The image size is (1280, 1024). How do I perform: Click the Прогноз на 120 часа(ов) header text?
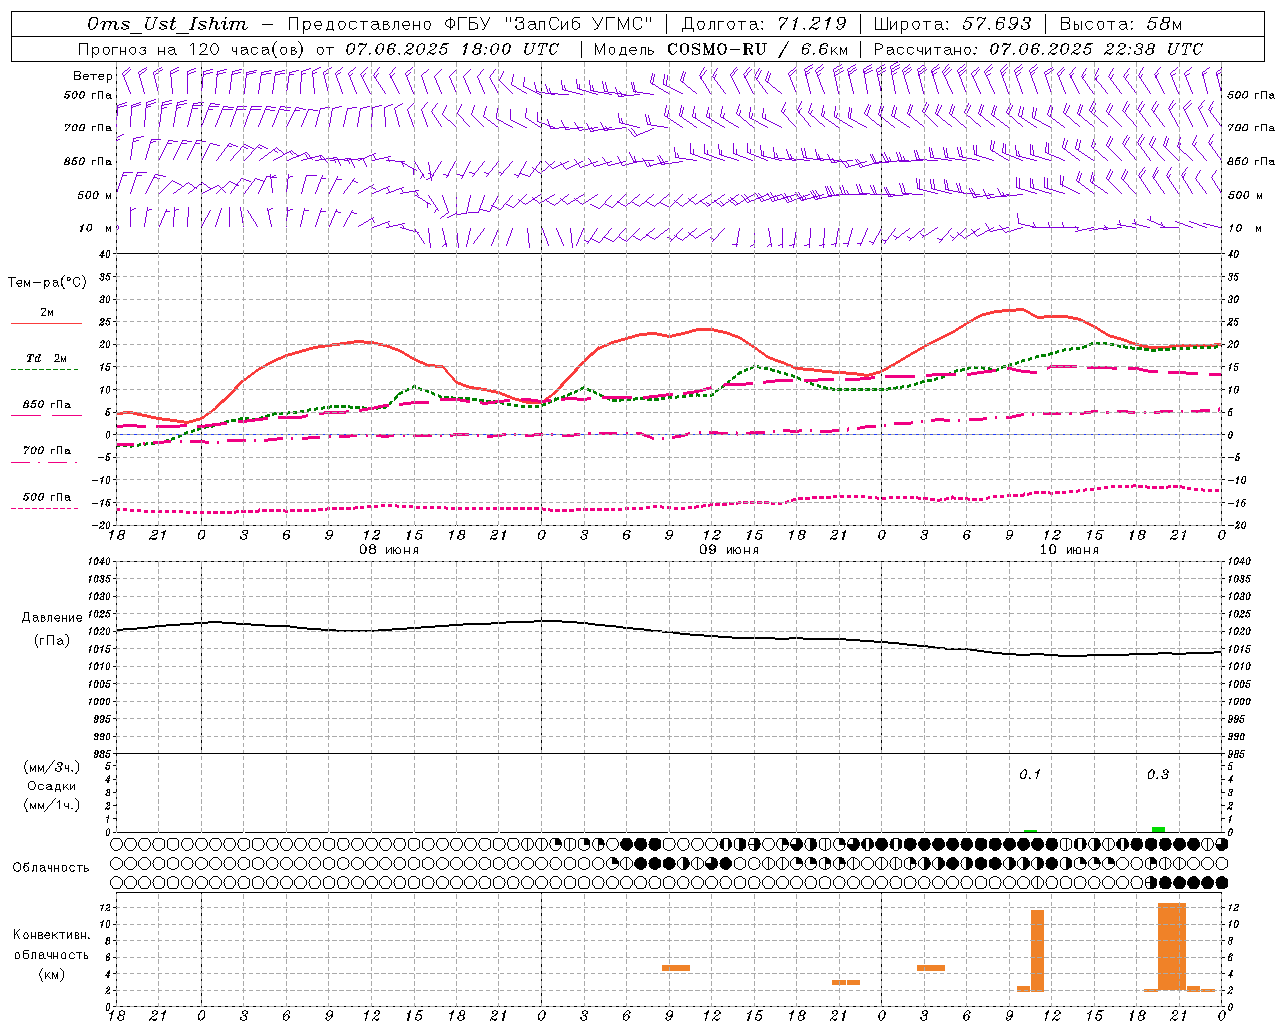(x=192, y=49)
